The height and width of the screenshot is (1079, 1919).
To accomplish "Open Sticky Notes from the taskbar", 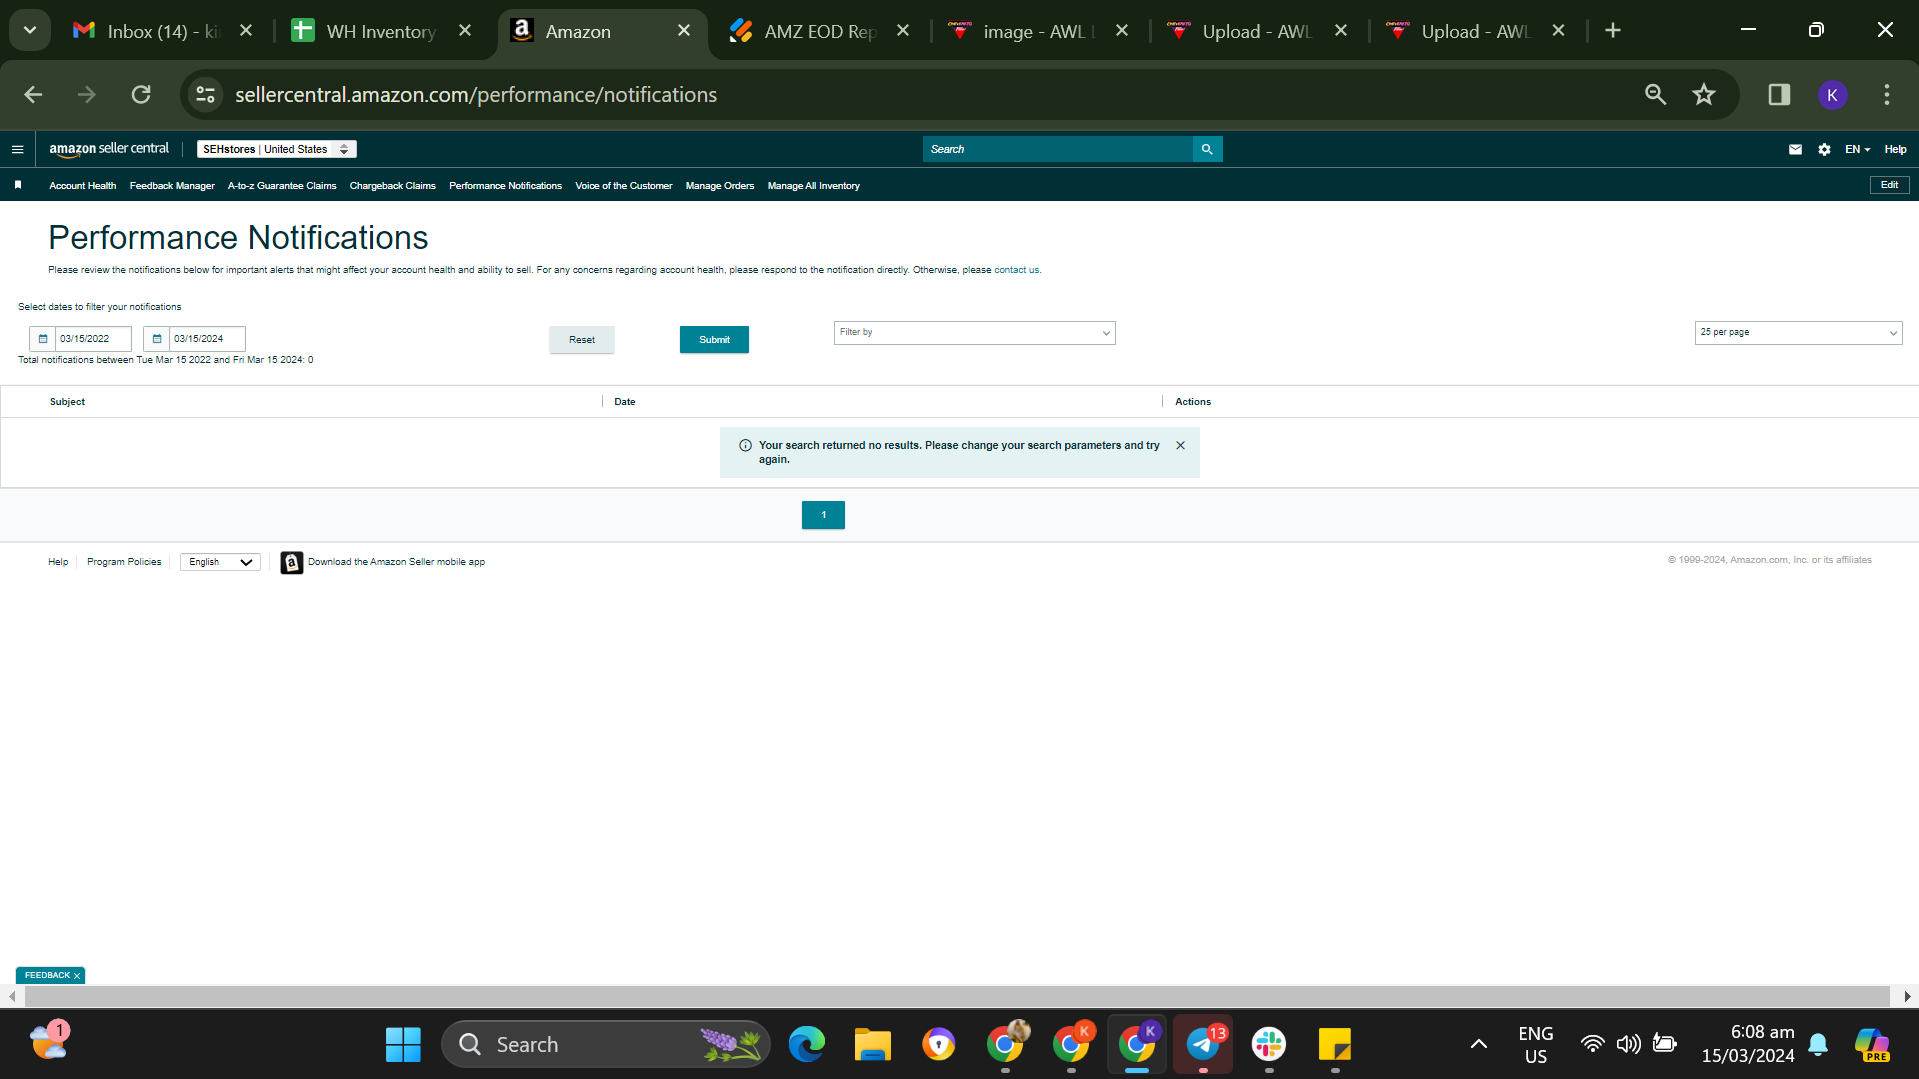I will (x=1334, y=1045).
